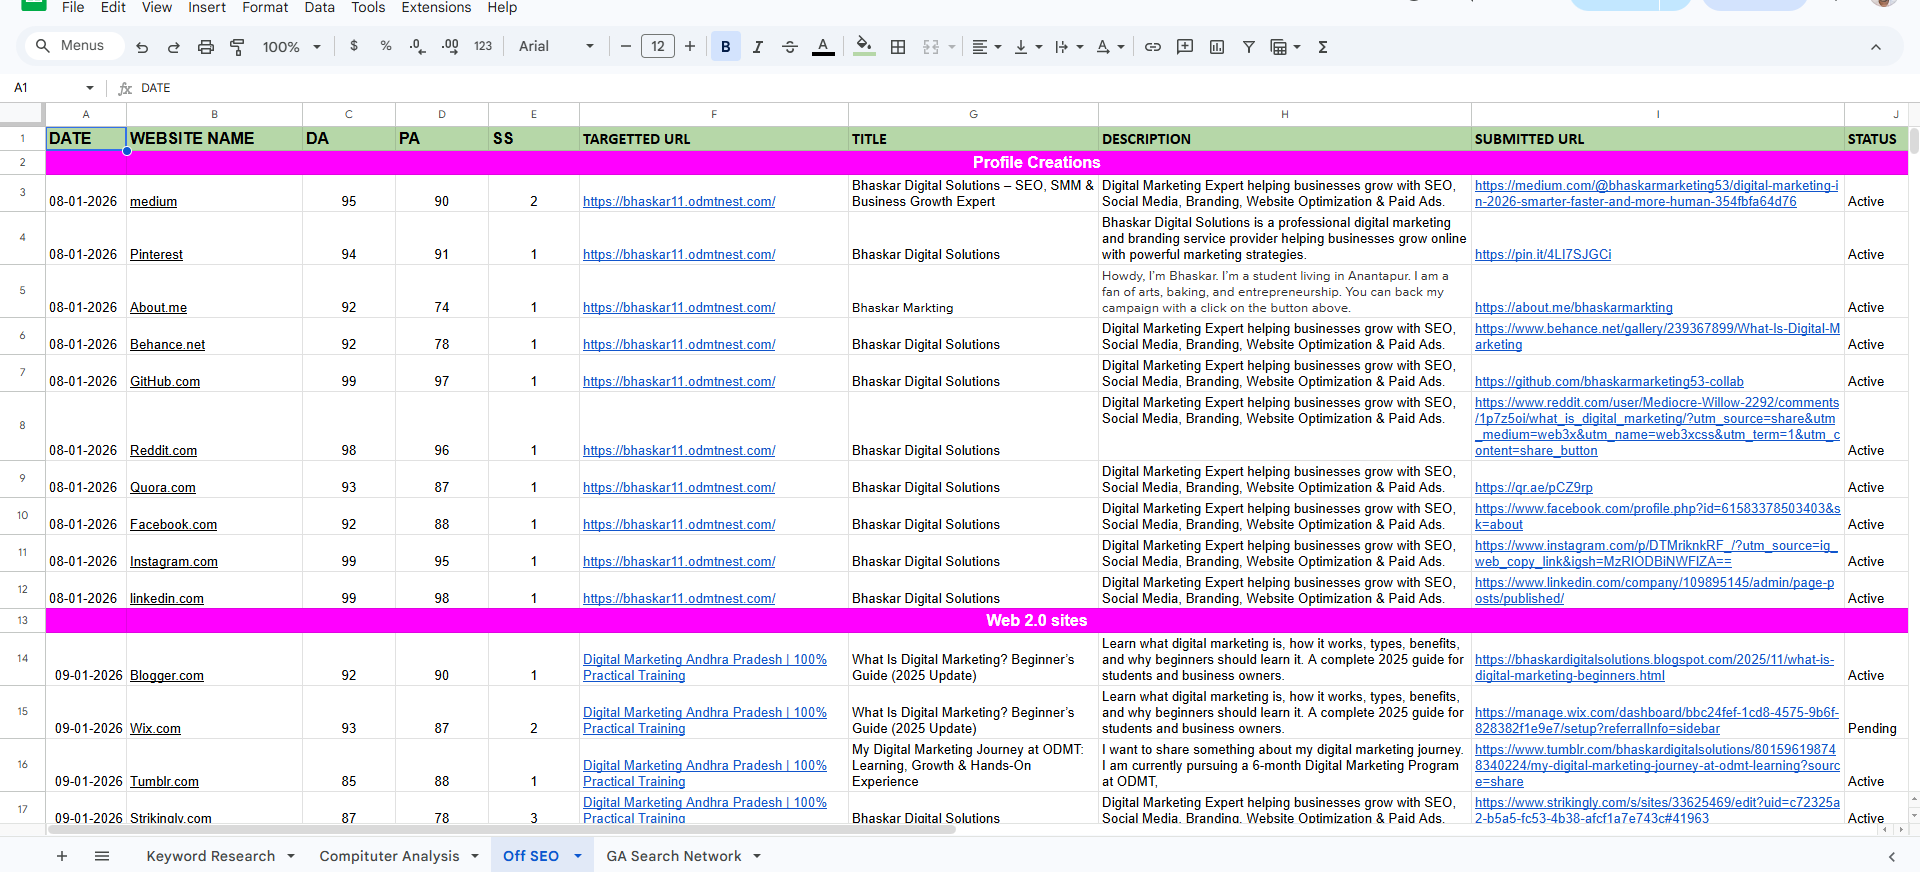Click the Undo icon
Viewport: 1920px width, 872px height.
click(142, 47)
